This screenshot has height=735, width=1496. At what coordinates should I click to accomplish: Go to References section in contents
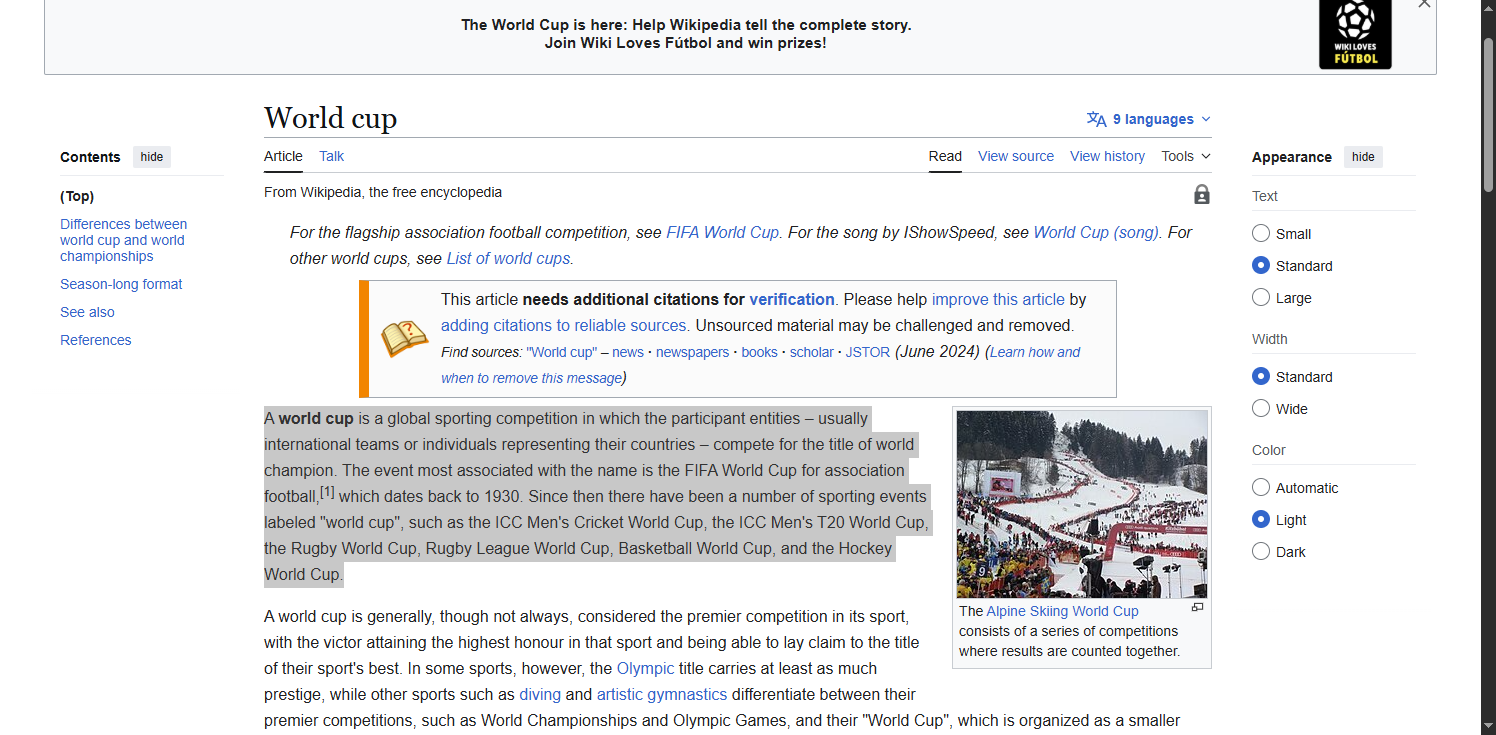(x=96, y=340)
